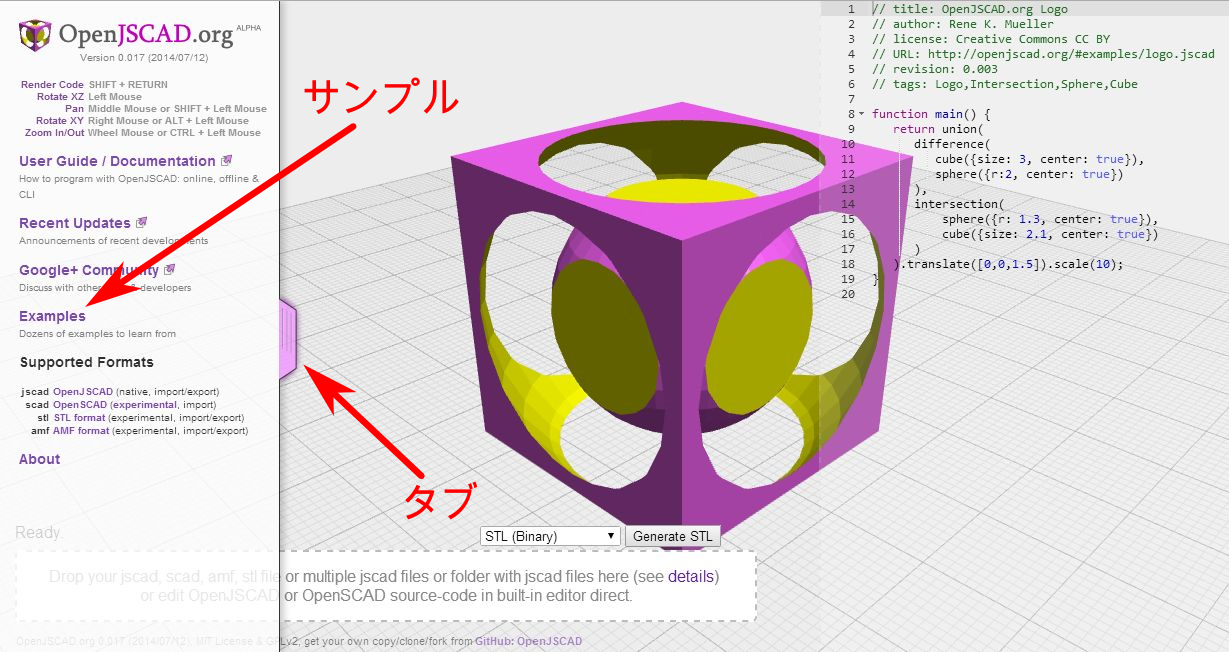The image size is (1229, 652).
Task: Open the STL (Binary) export format dropdown
Action: tap(551, 536)
